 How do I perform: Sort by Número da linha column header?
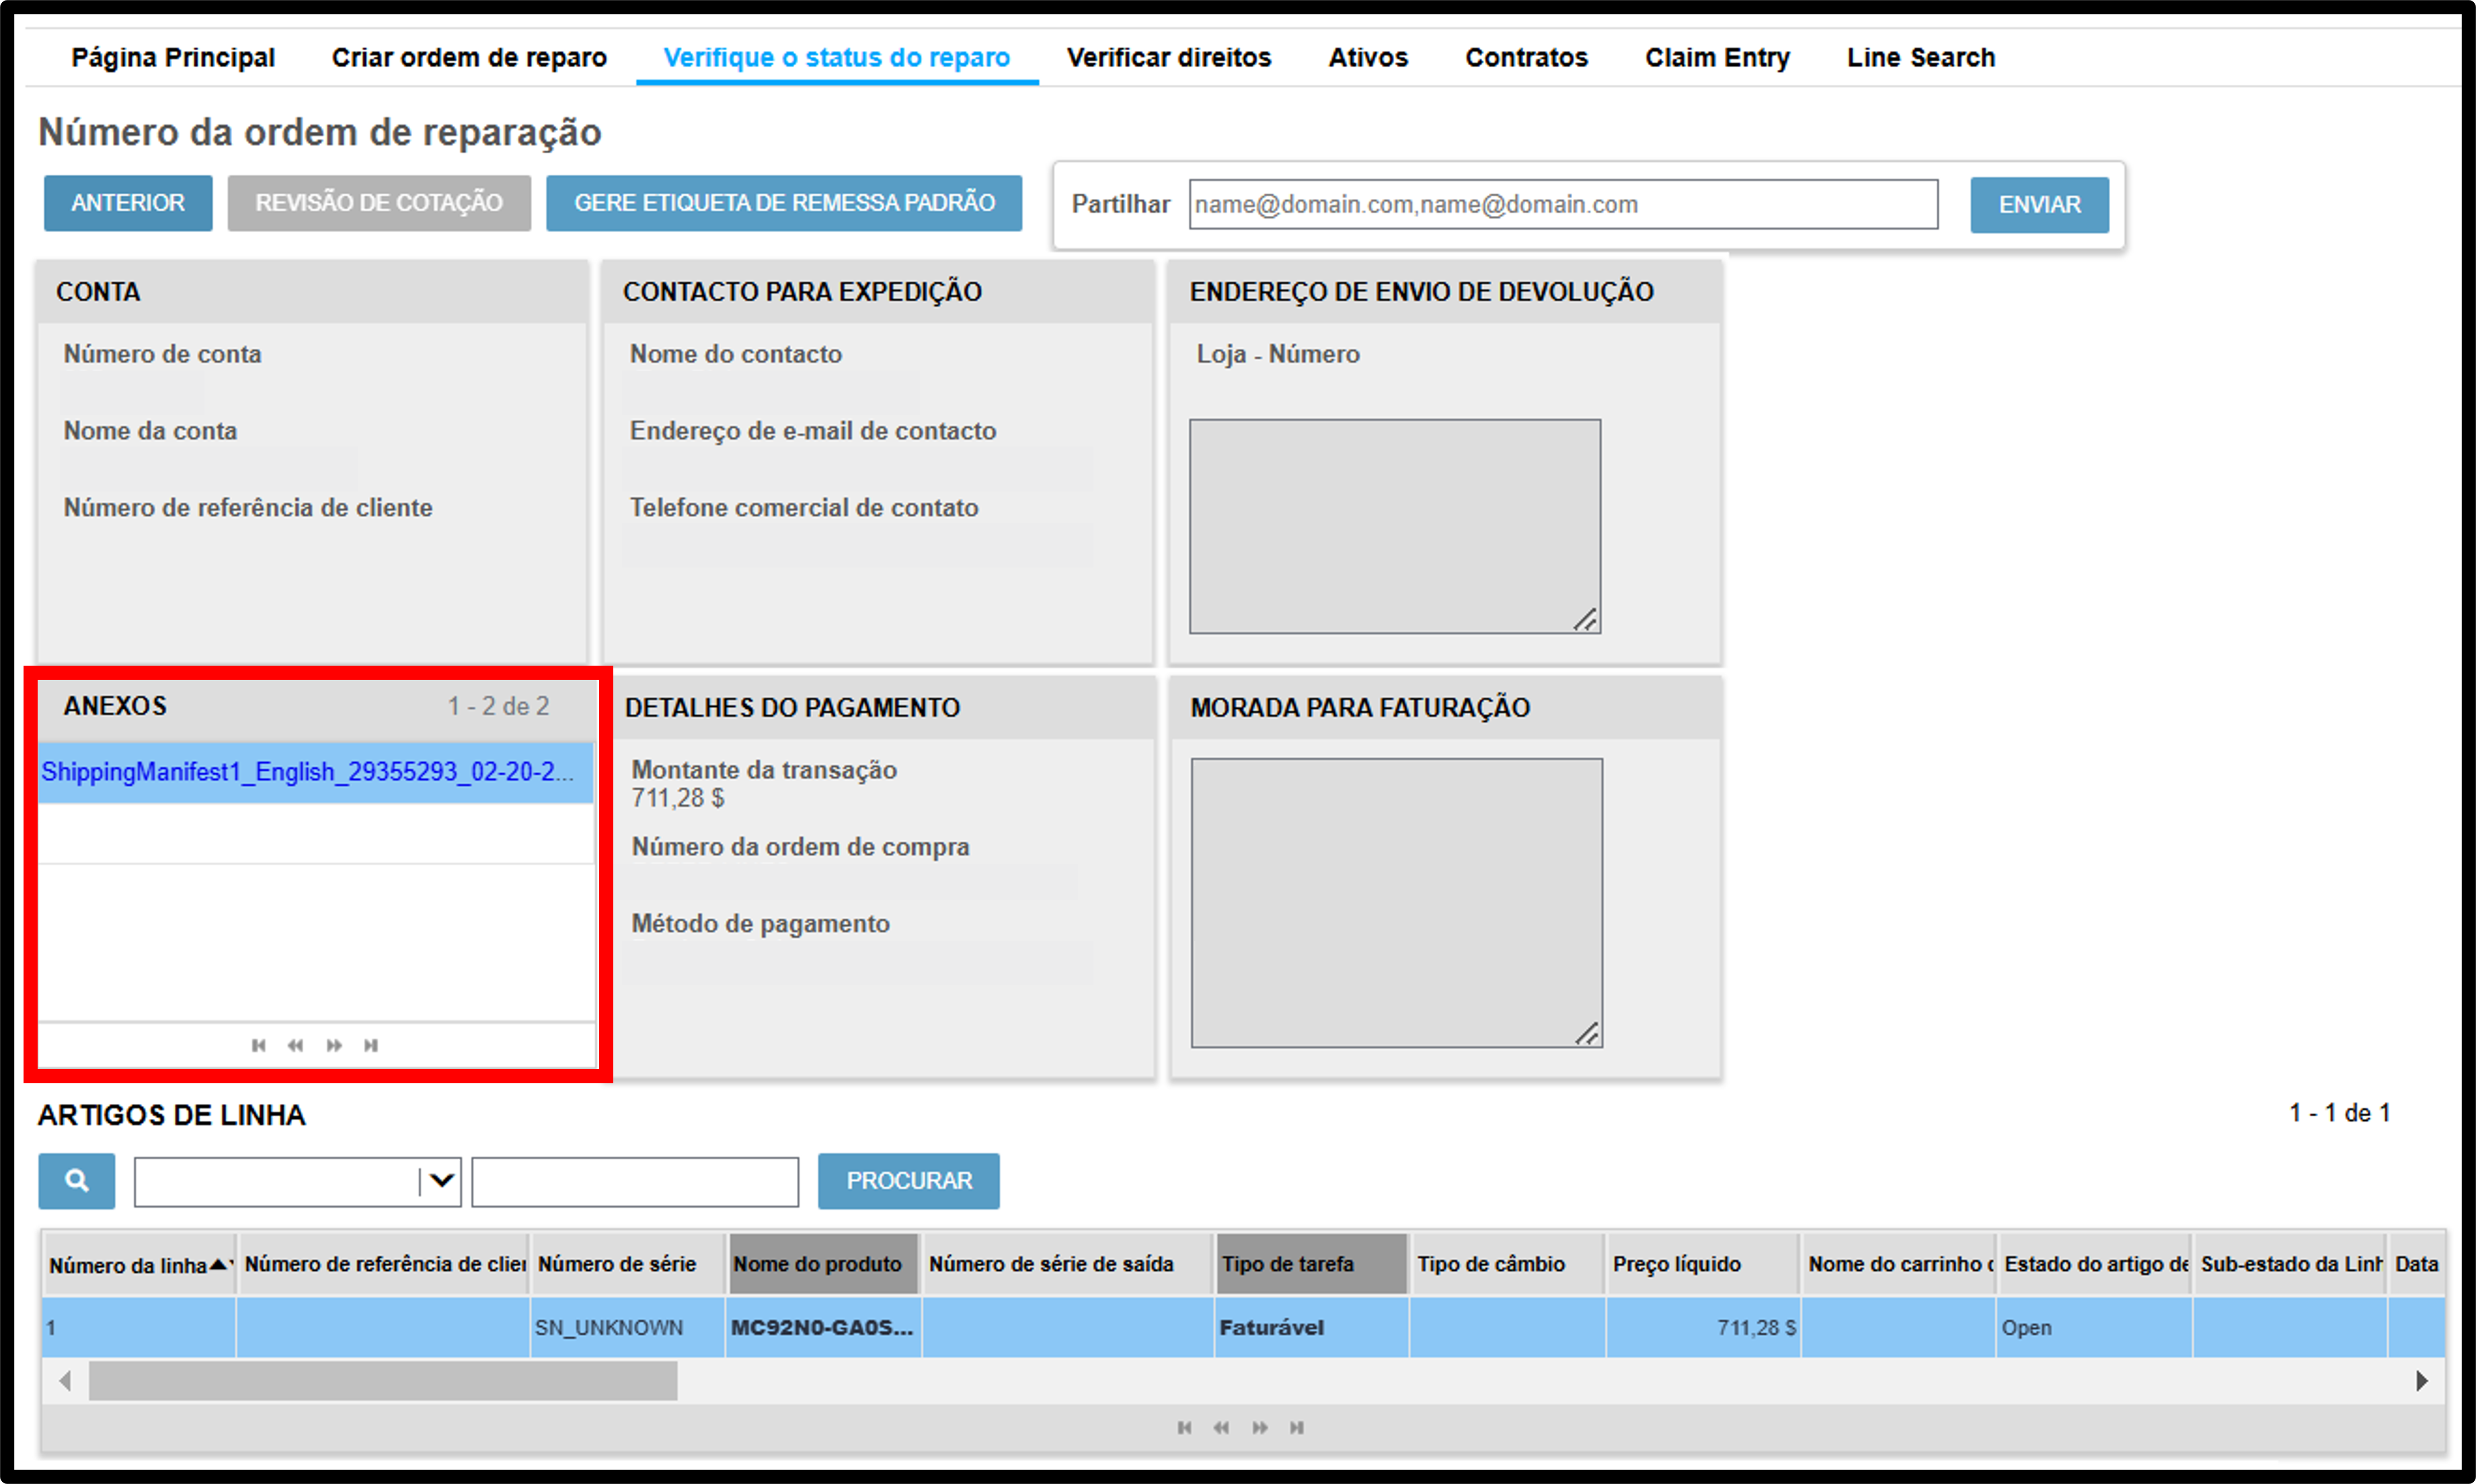(x=138, y=1265)
